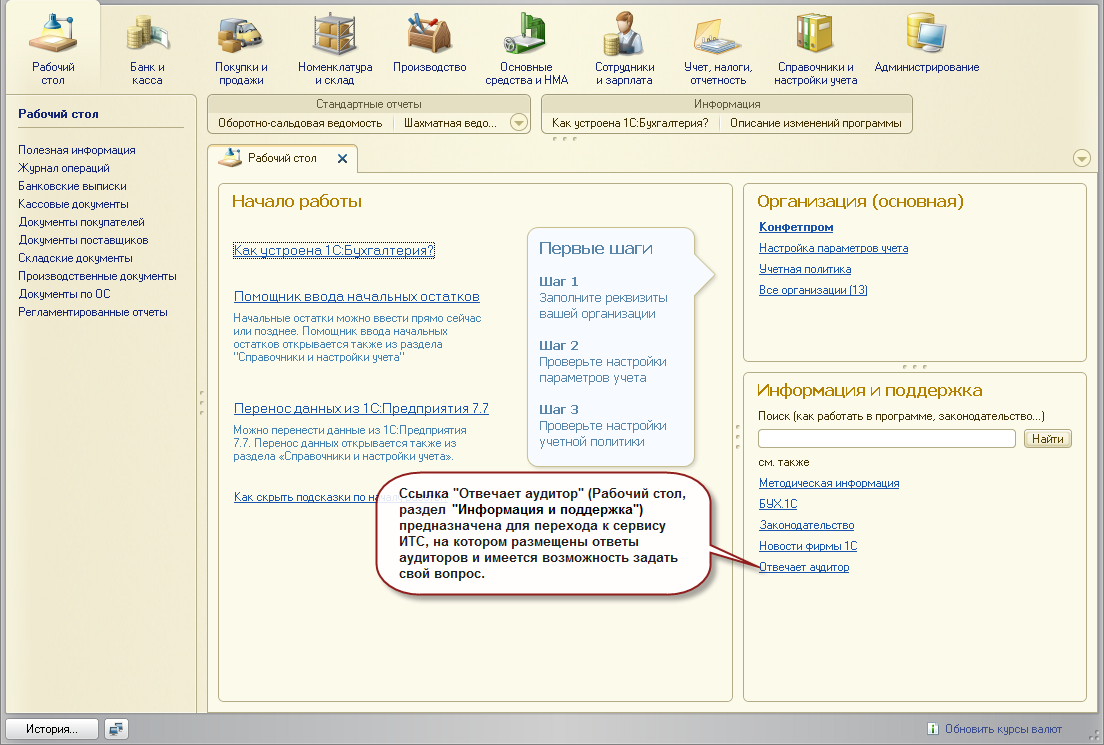
Task: Open Методическая информация link
Action: tap(829, 483)
